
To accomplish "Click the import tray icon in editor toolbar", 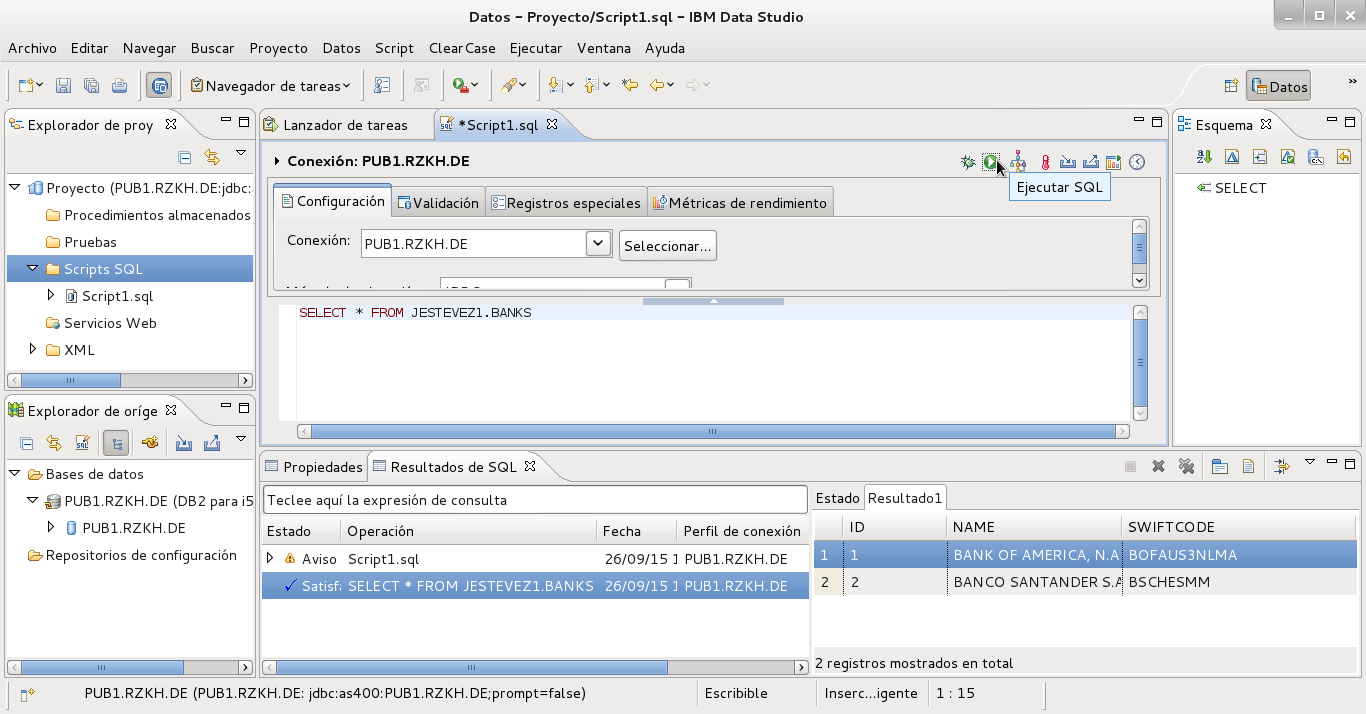I will [x=1067, y=162].
